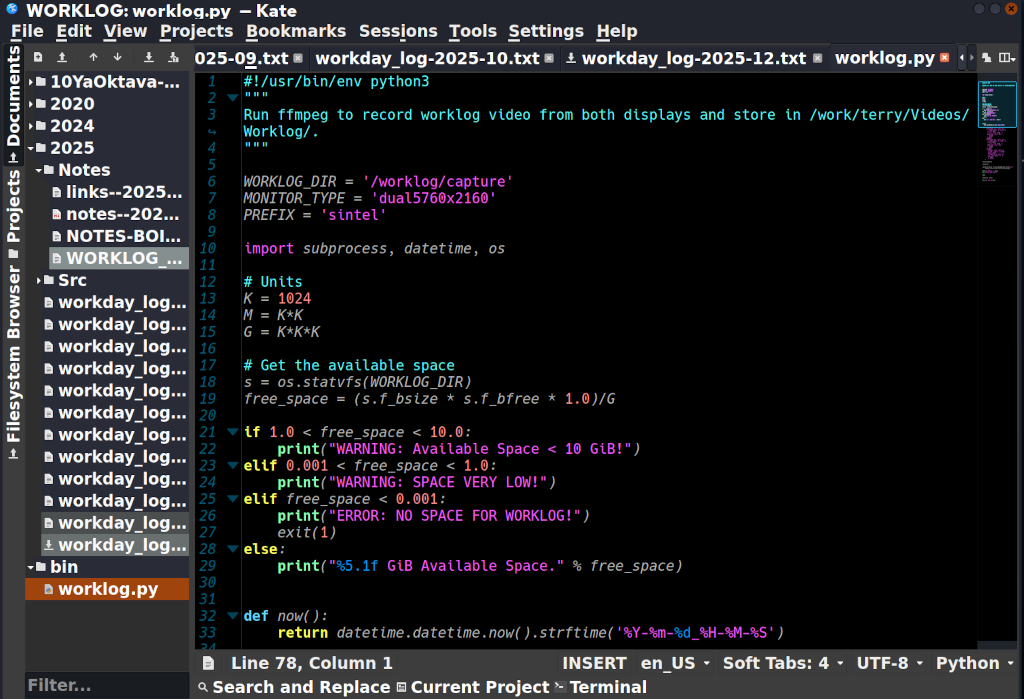Viewport: 1024px width, 699px height.
Task: Open the Current Project panel
Action: click(x=473, y=687)
